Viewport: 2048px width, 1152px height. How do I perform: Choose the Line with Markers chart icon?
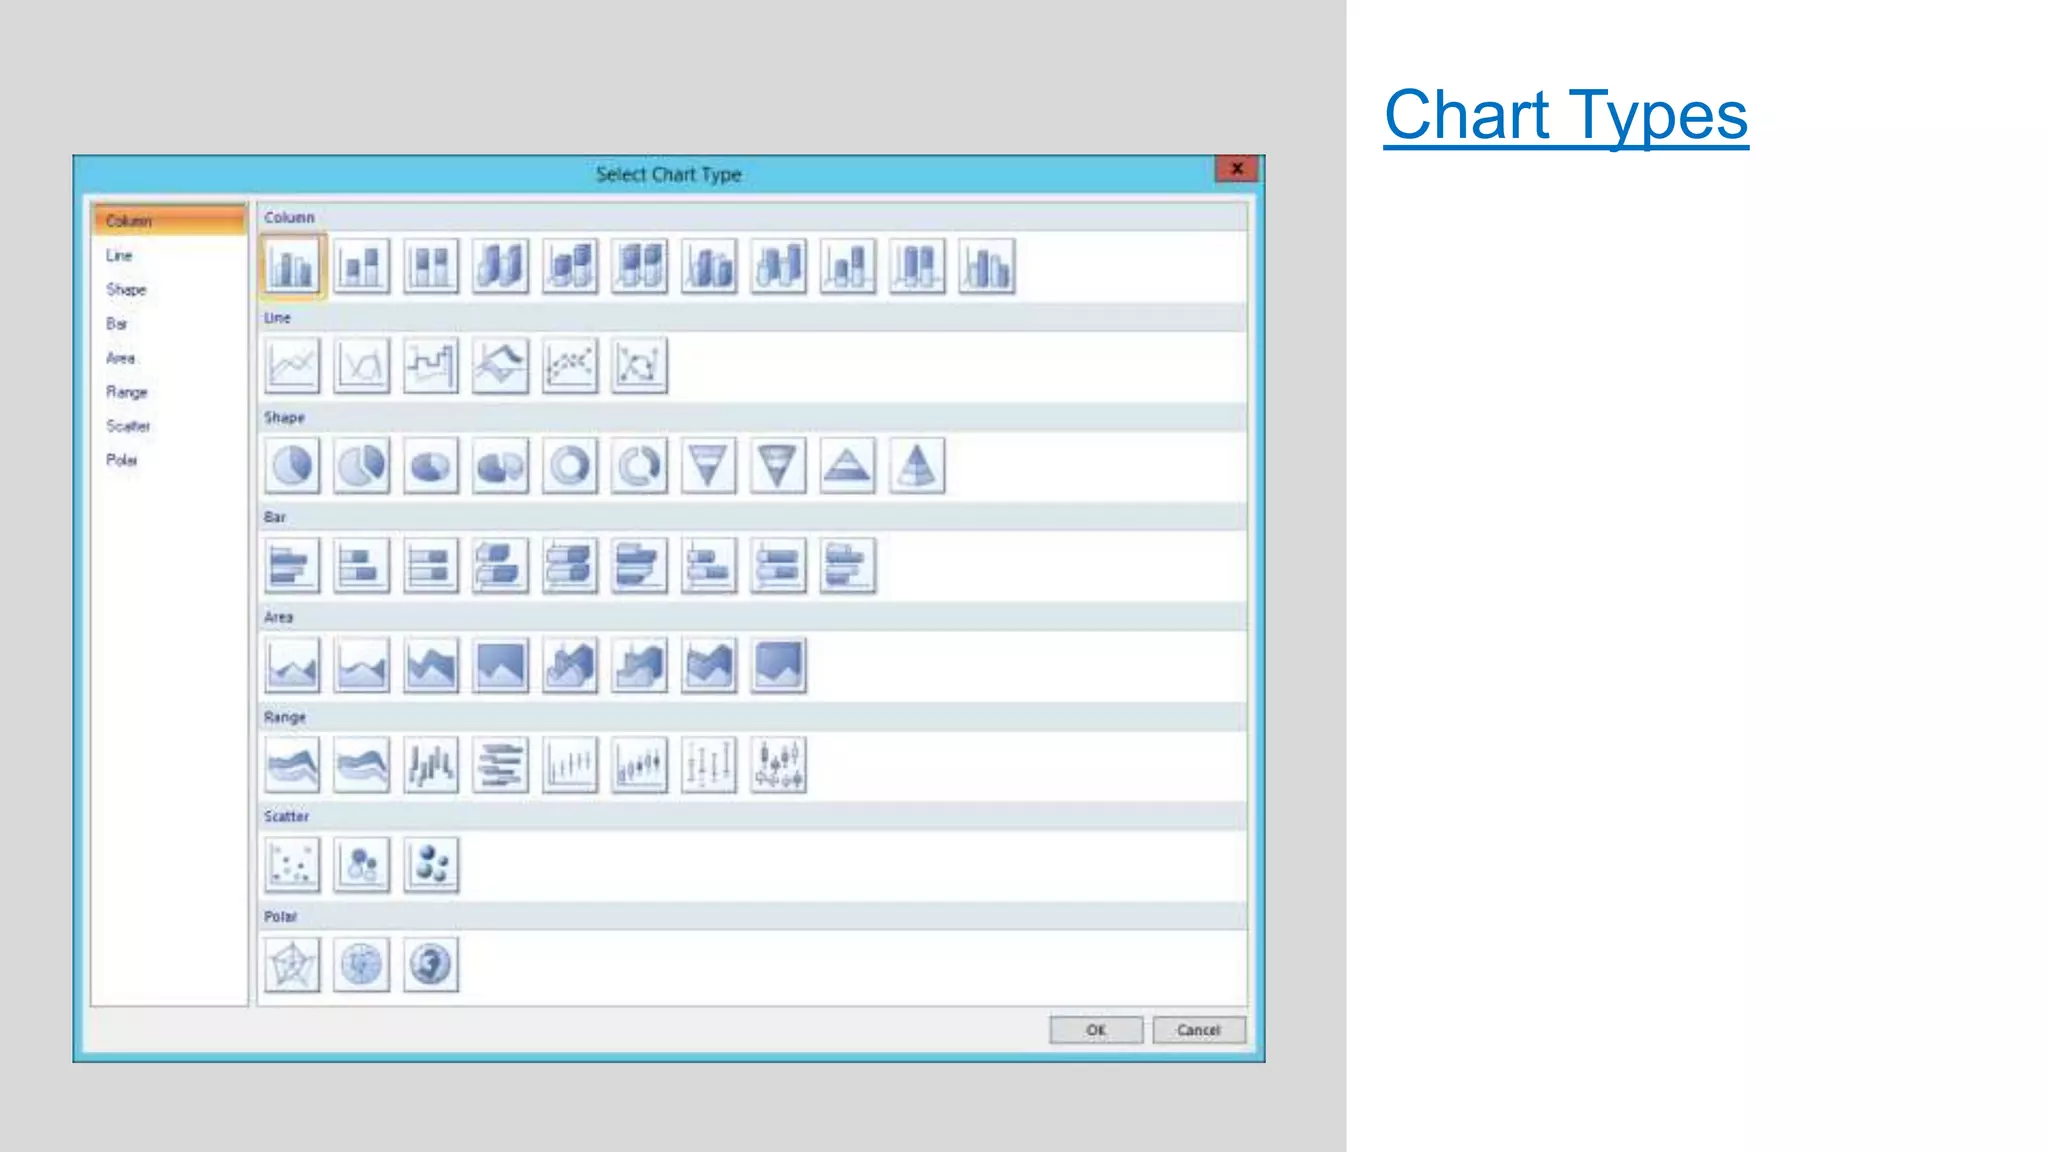point(570,366)
